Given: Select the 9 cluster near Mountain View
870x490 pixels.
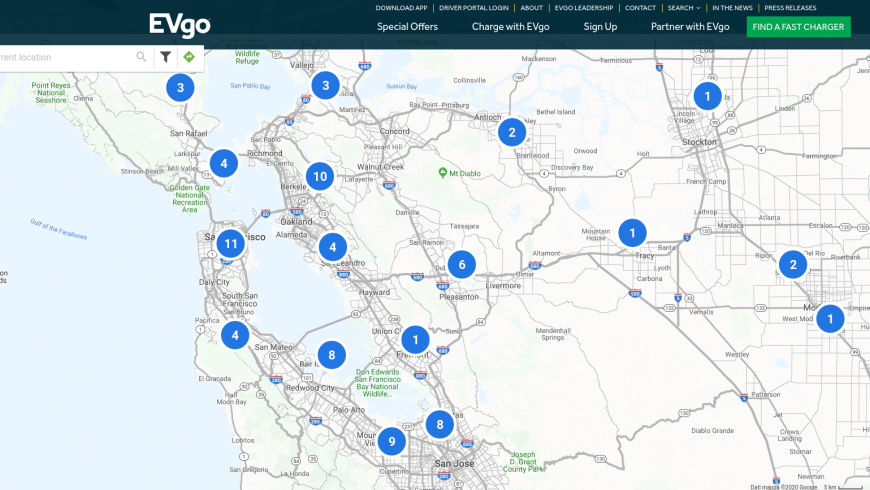Looking at the screenshot, I should [392, 441].
